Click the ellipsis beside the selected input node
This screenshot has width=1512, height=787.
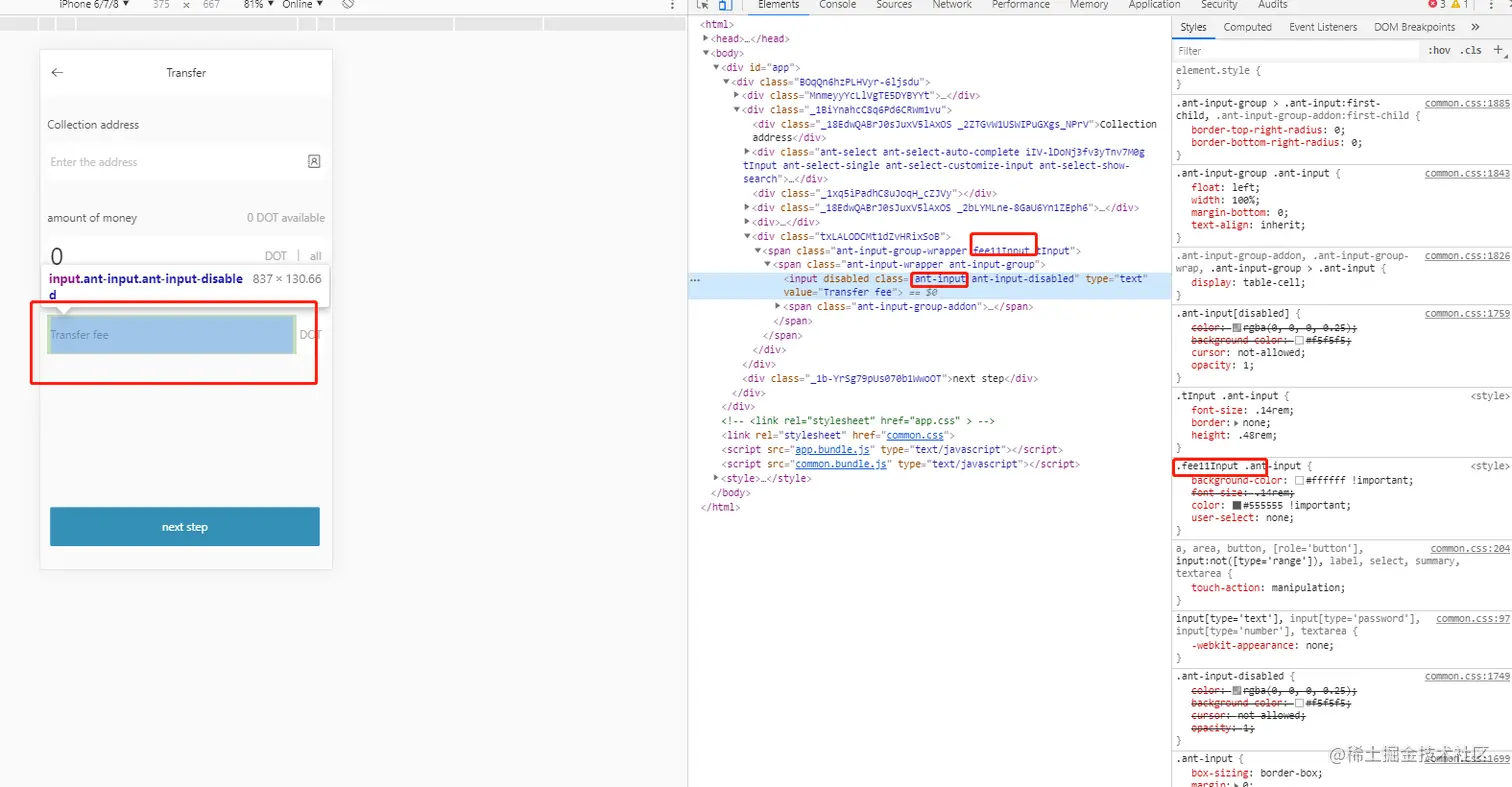point(696,281)
